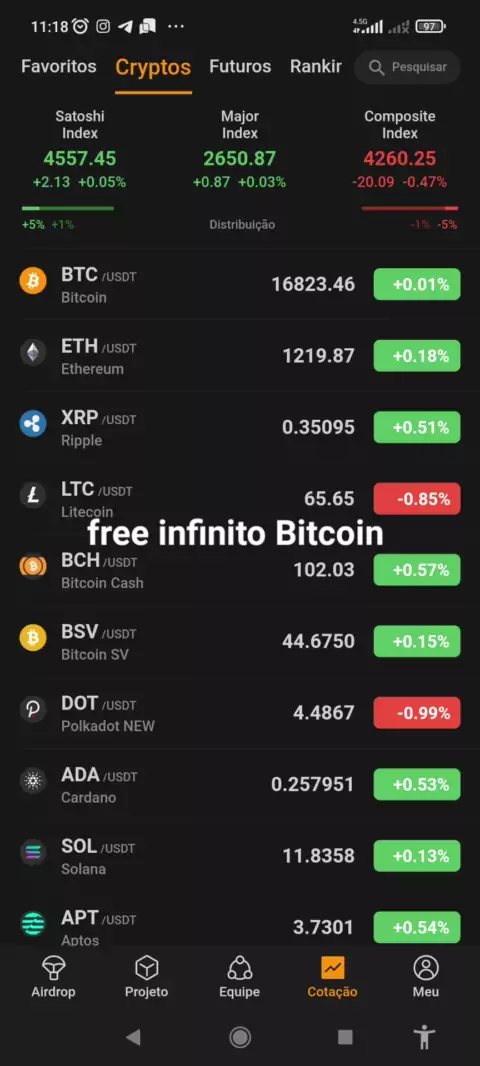The height and width of the screenshot is (1066, 480).
Task: Tap the Ethereum diamond icon
Action: point(33,352)
